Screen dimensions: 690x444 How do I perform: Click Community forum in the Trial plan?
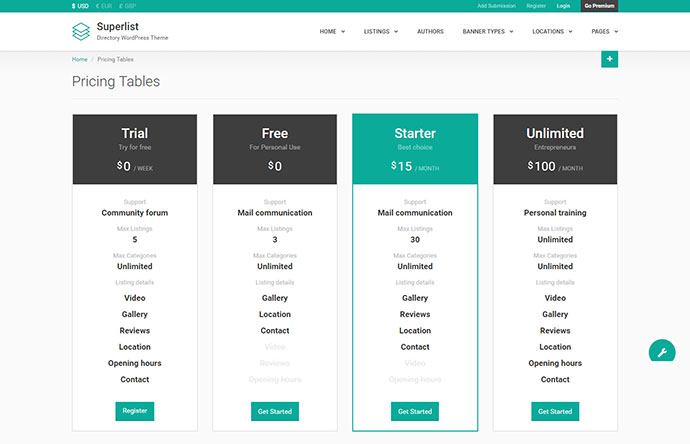[135, 213]
